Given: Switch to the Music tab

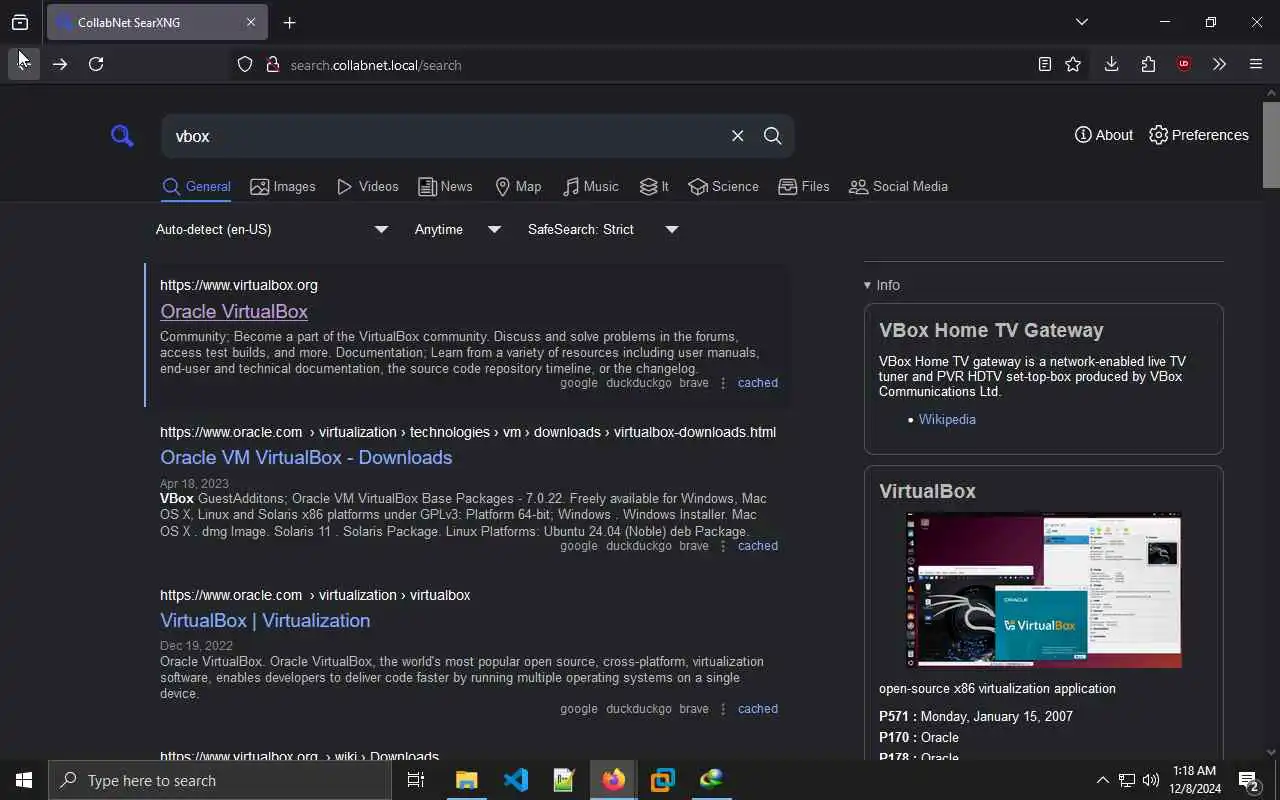Looking at the screenshot, I should [591, 186].
